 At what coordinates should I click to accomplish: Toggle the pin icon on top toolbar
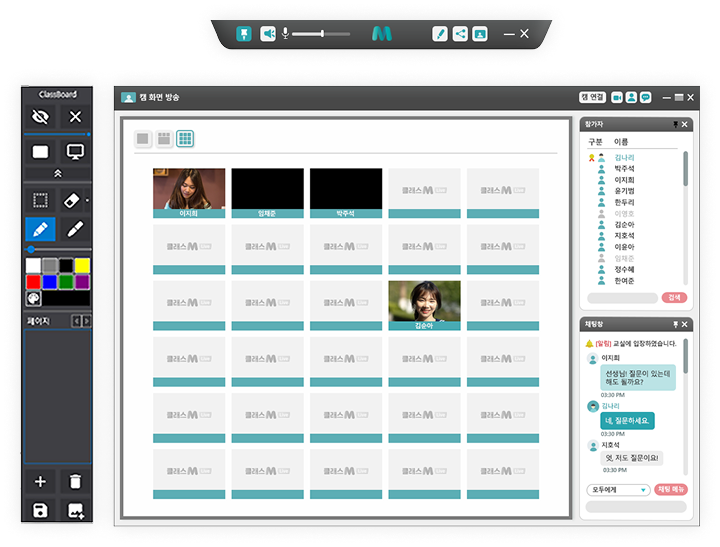click(x=243, y=34)
